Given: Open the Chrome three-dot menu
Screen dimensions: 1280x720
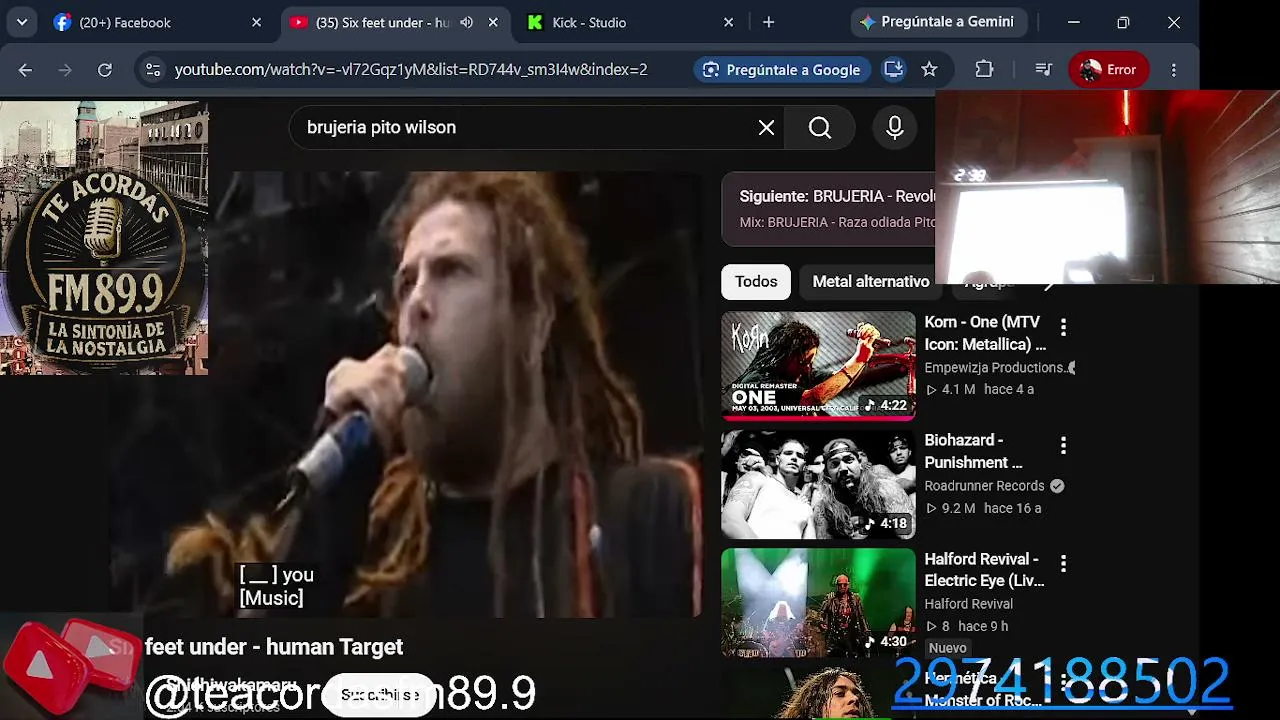Looking at the screenshot, I should (x=1174, y=69).
